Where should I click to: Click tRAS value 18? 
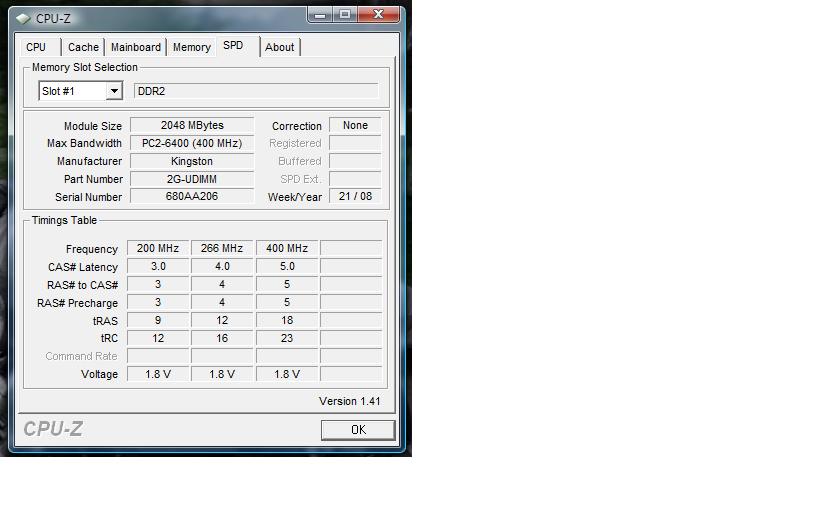pyautogui.click(x=287, y=320)
